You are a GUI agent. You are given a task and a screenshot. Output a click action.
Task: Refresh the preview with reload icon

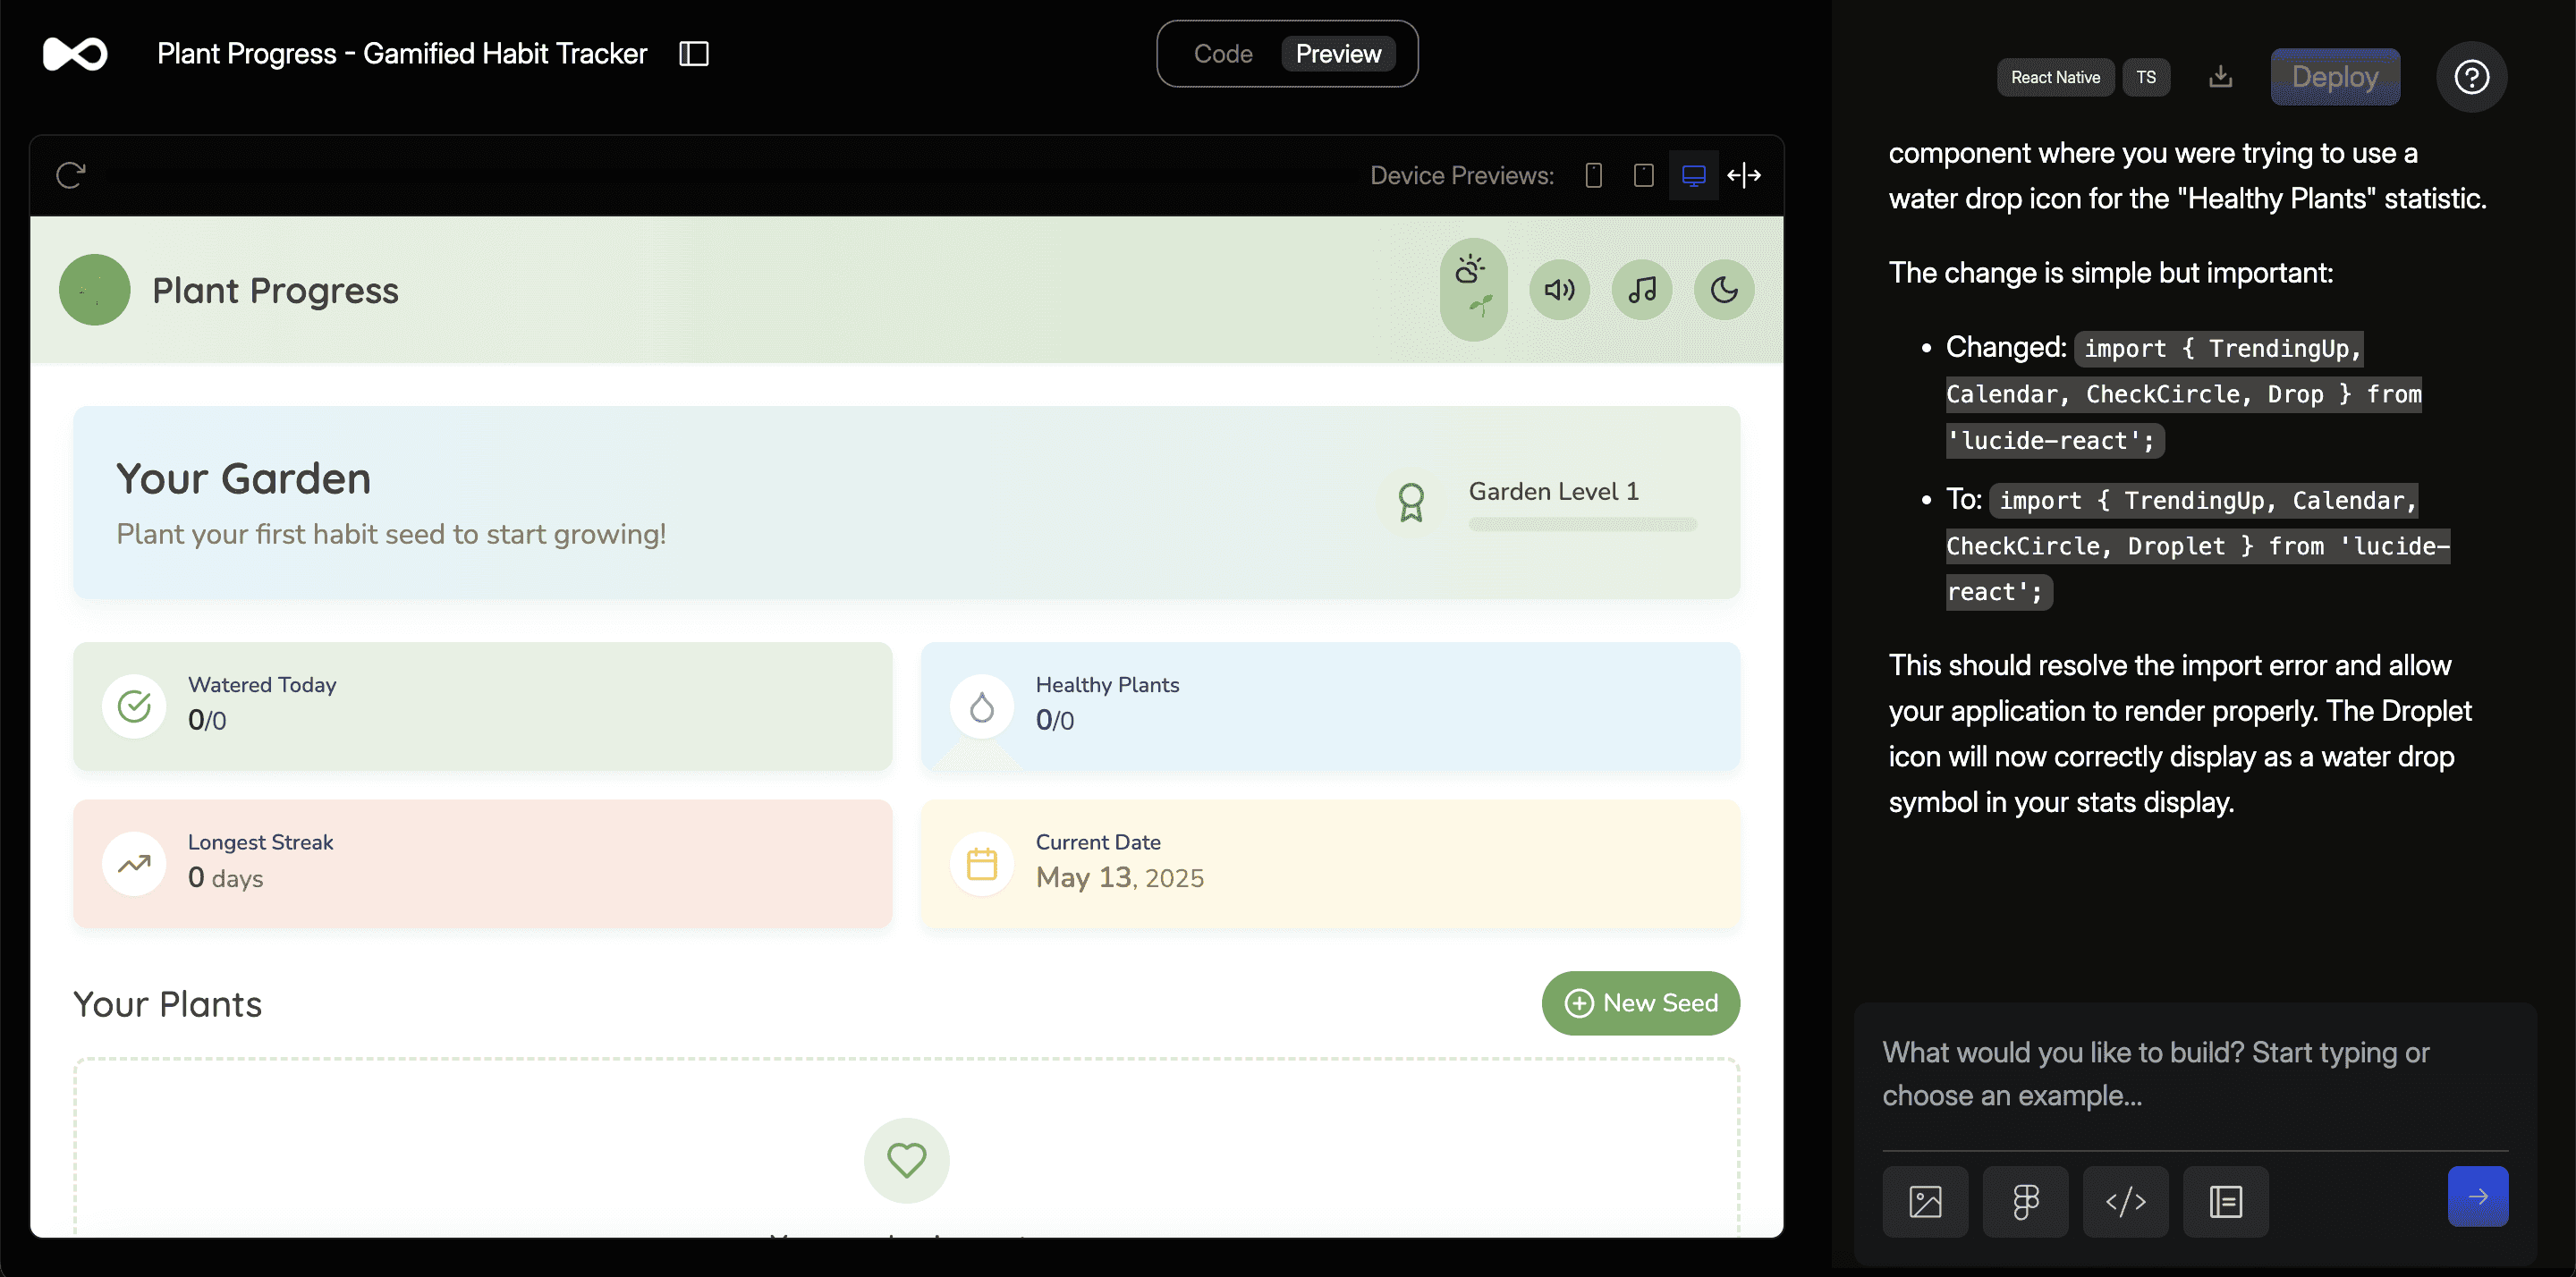[x=71, y=176]
